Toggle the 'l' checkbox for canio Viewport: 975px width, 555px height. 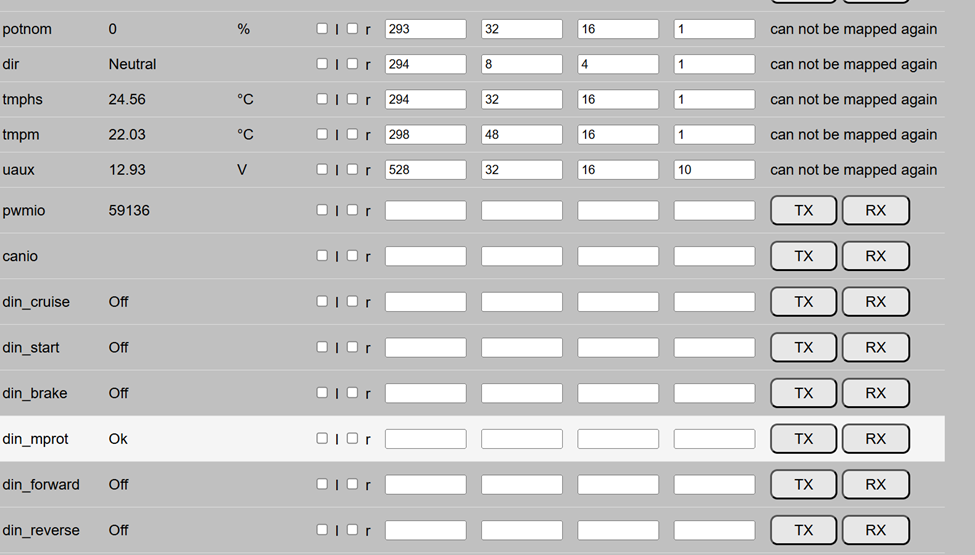(x=322, y=256)
